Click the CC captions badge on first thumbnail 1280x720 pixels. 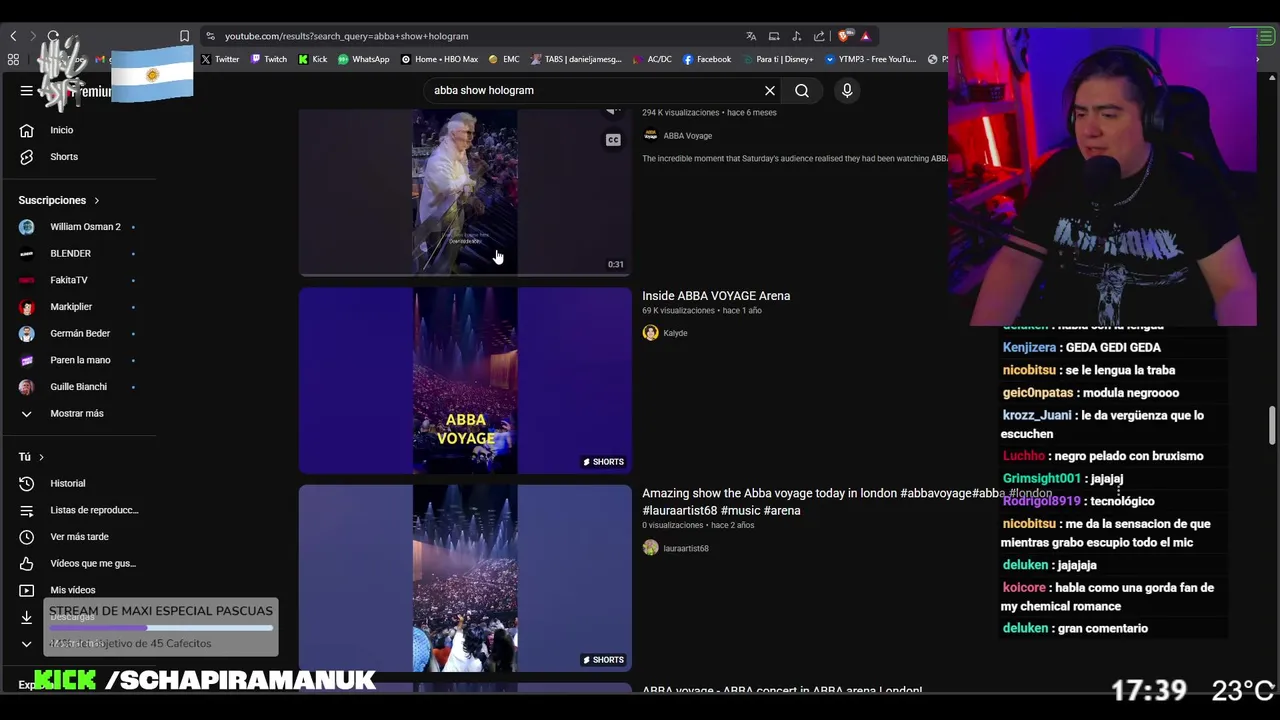[613, 140]
